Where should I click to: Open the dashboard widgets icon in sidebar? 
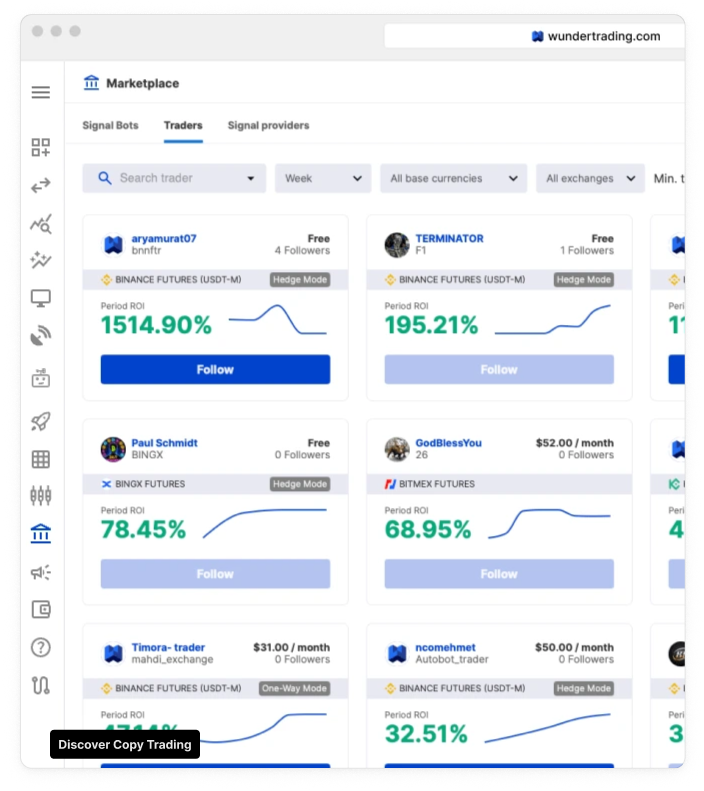point(41,147)
